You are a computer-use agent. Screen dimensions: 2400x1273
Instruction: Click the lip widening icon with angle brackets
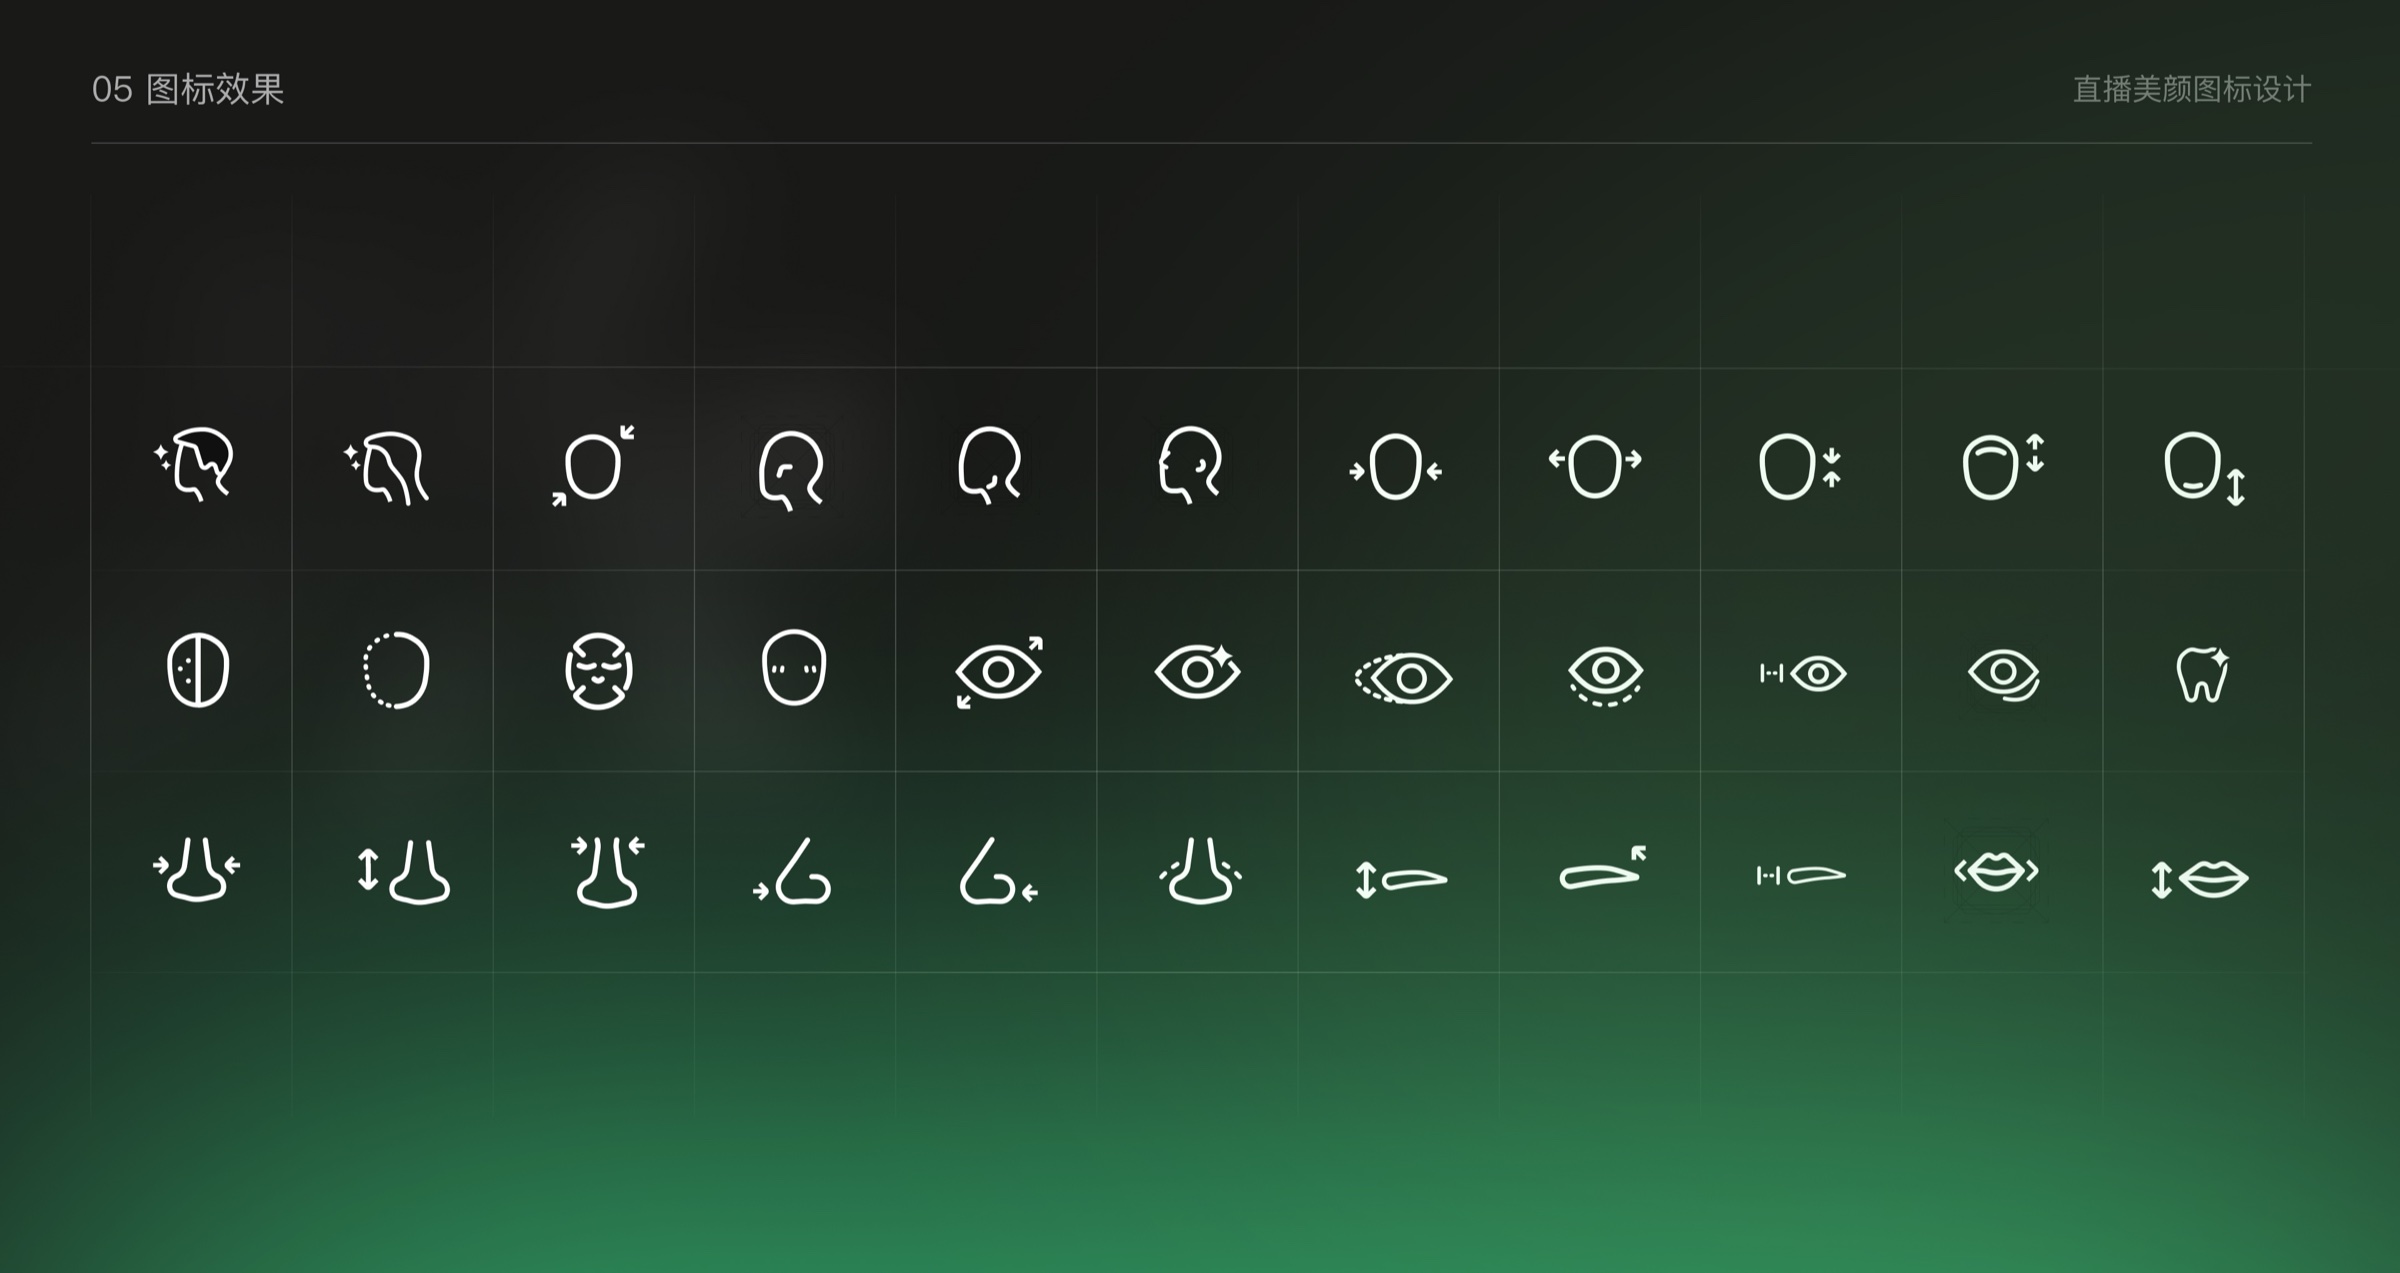1996,872
